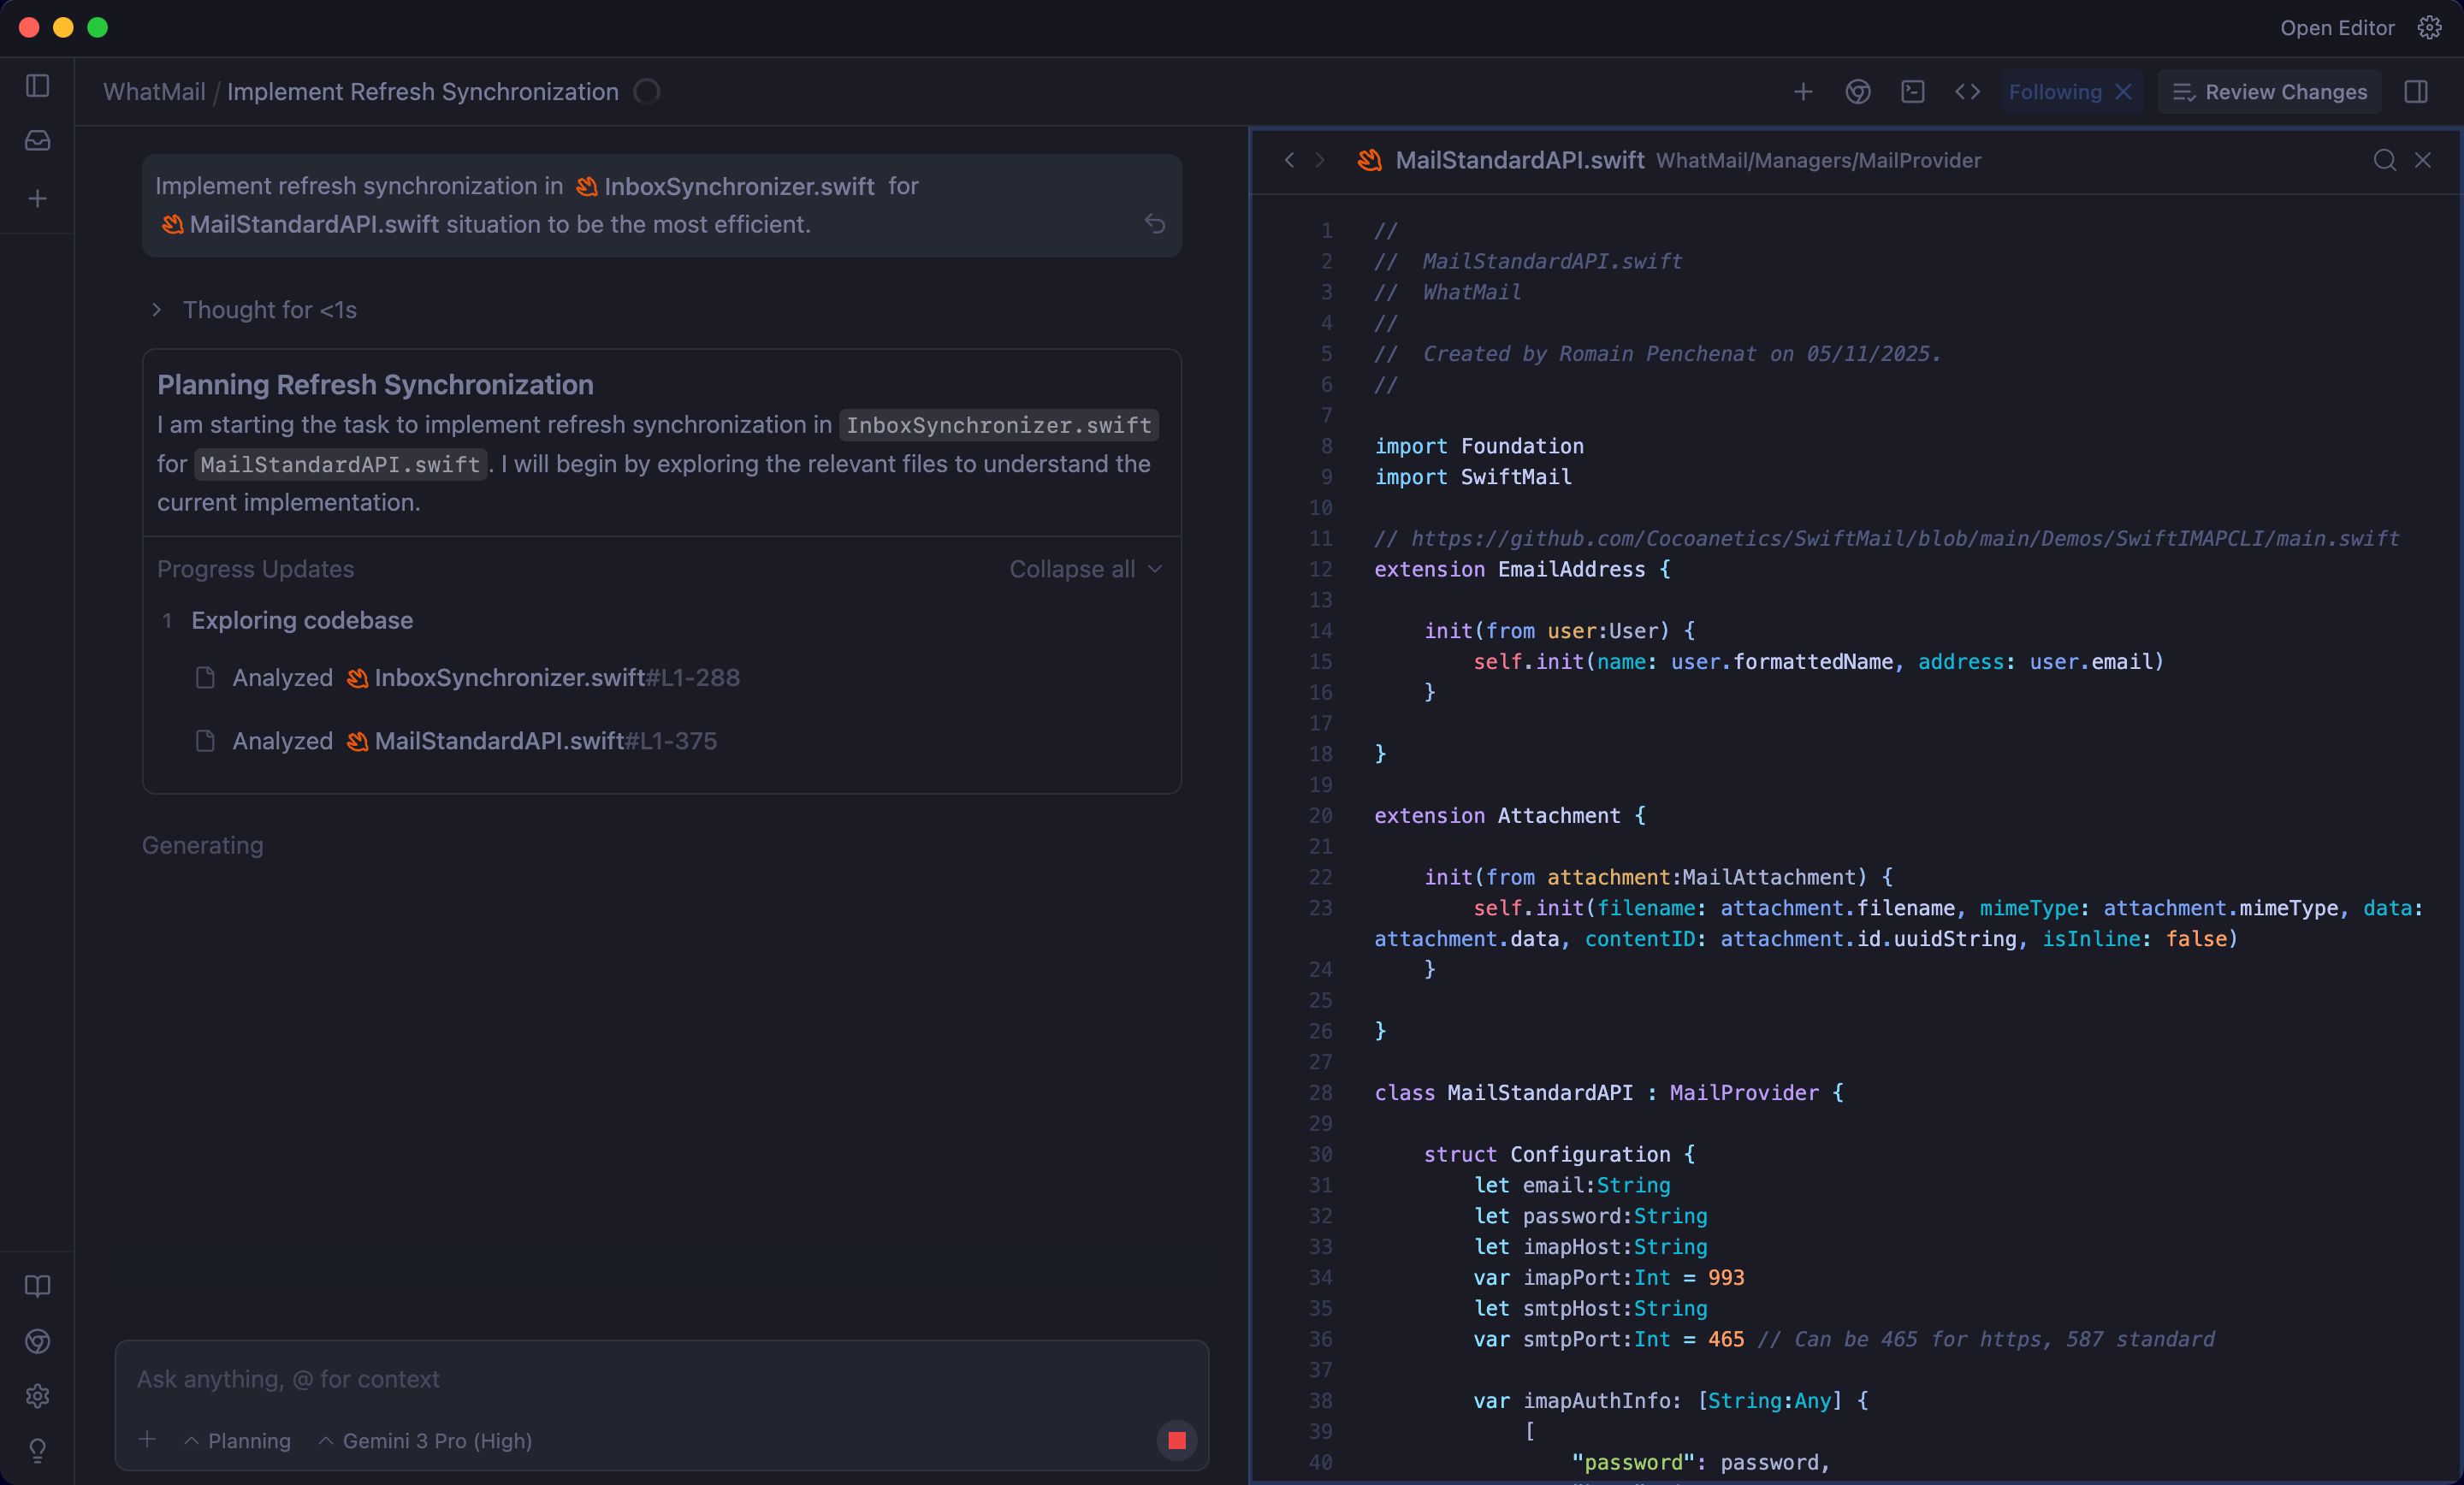Open Settings via the gear icon
The height and width of the screenshot is (1485, 2464).
[x=37, y=1397]
